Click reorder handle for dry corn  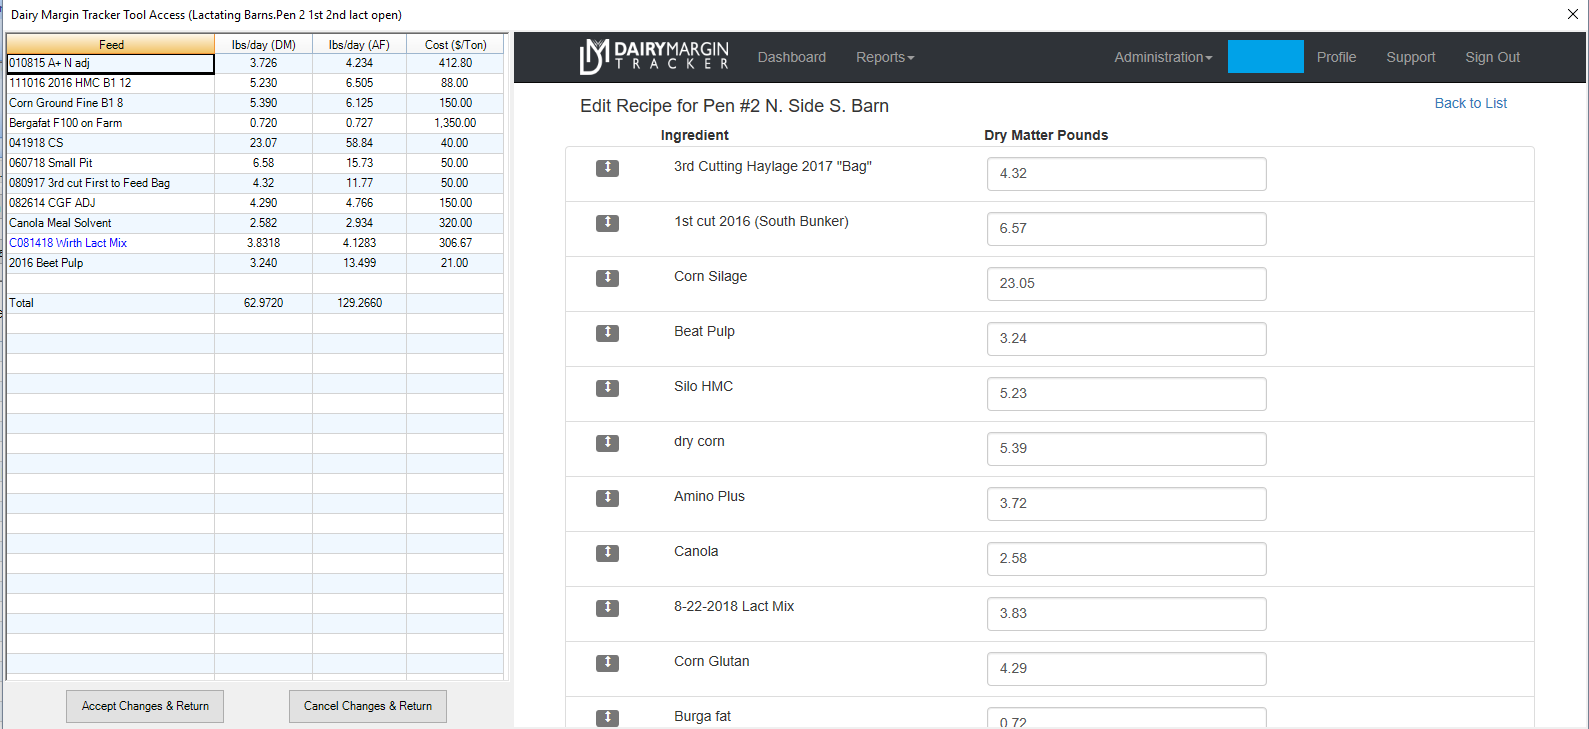pos(607,443)
